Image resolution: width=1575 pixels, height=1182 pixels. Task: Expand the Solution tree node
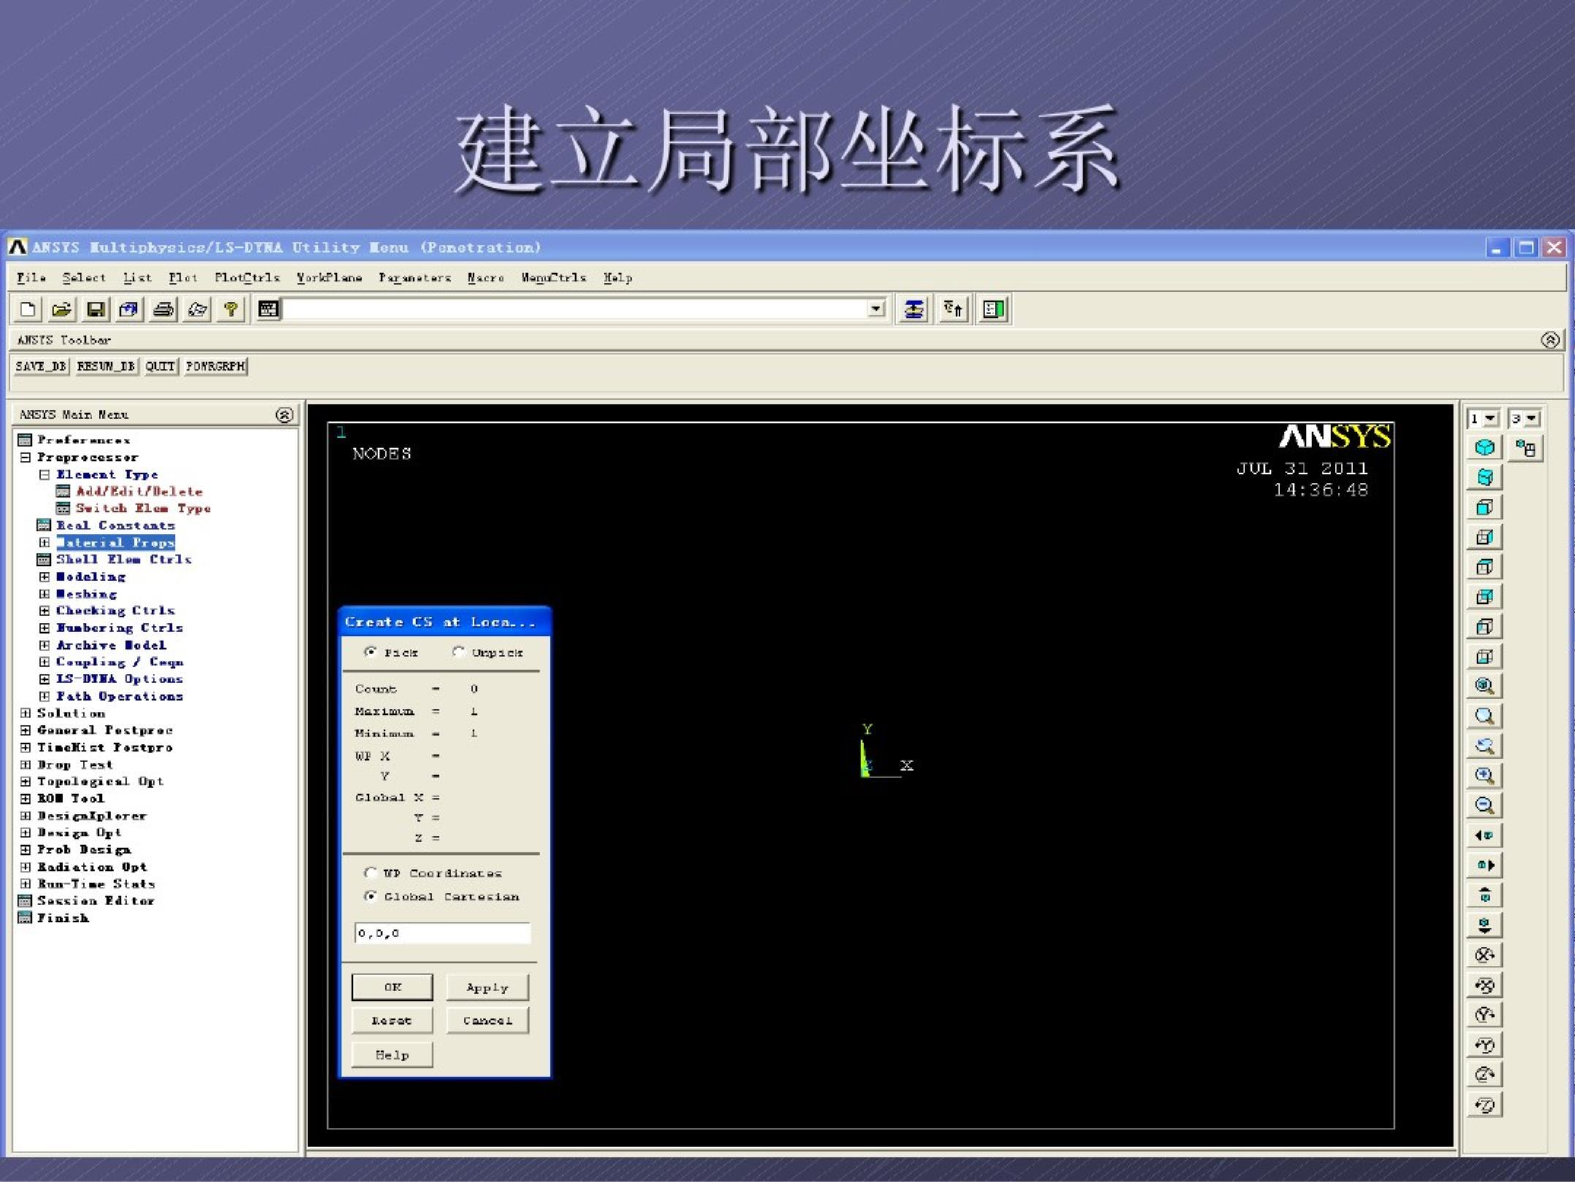point(26,713)
